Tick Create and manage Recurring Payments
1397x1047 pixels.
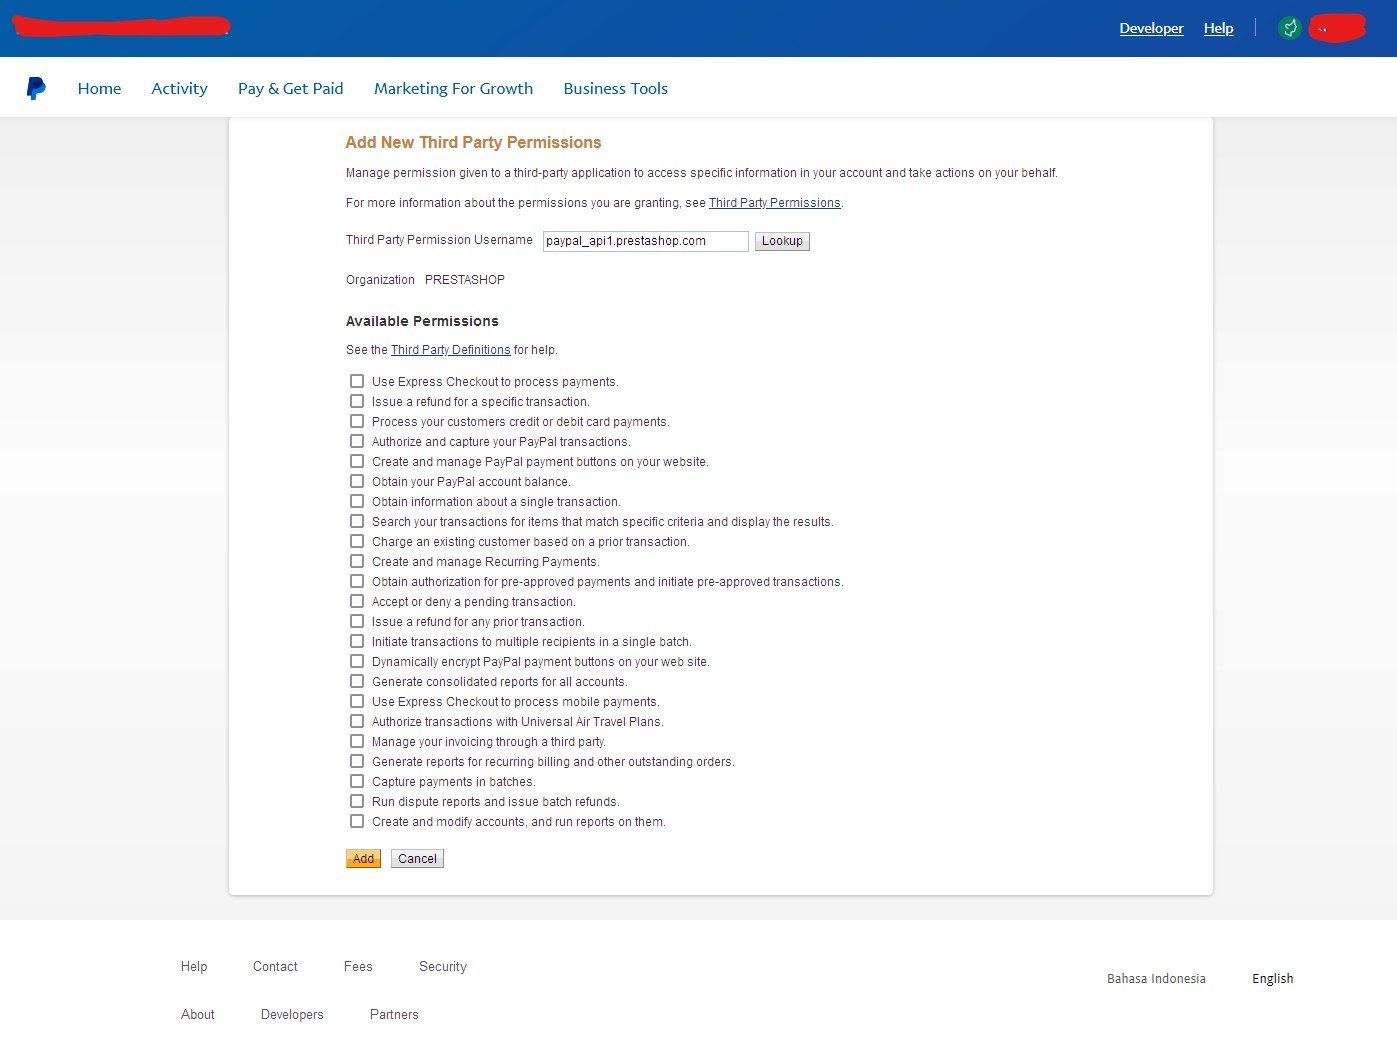point(357,561)
